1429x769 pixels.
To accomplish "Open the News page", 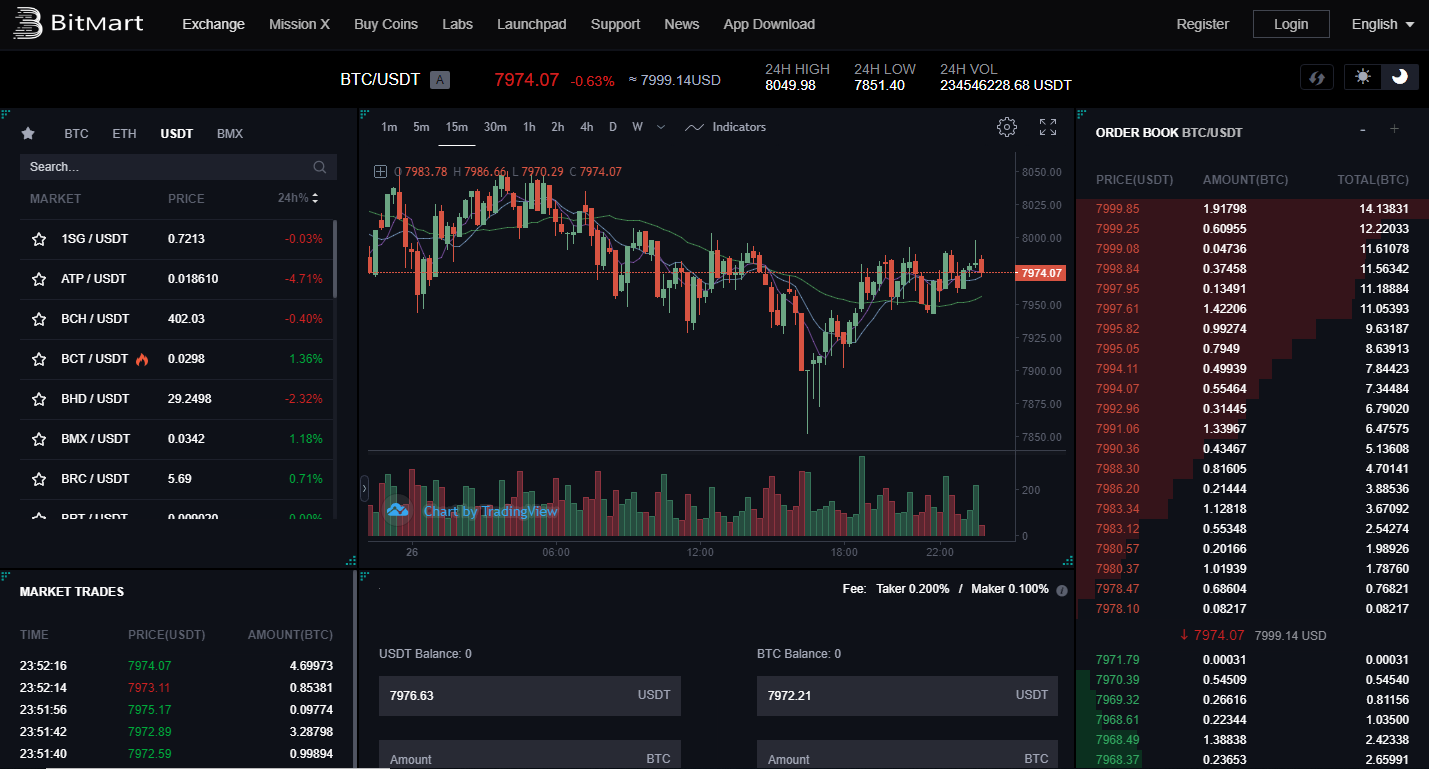I will coord(682,24).
